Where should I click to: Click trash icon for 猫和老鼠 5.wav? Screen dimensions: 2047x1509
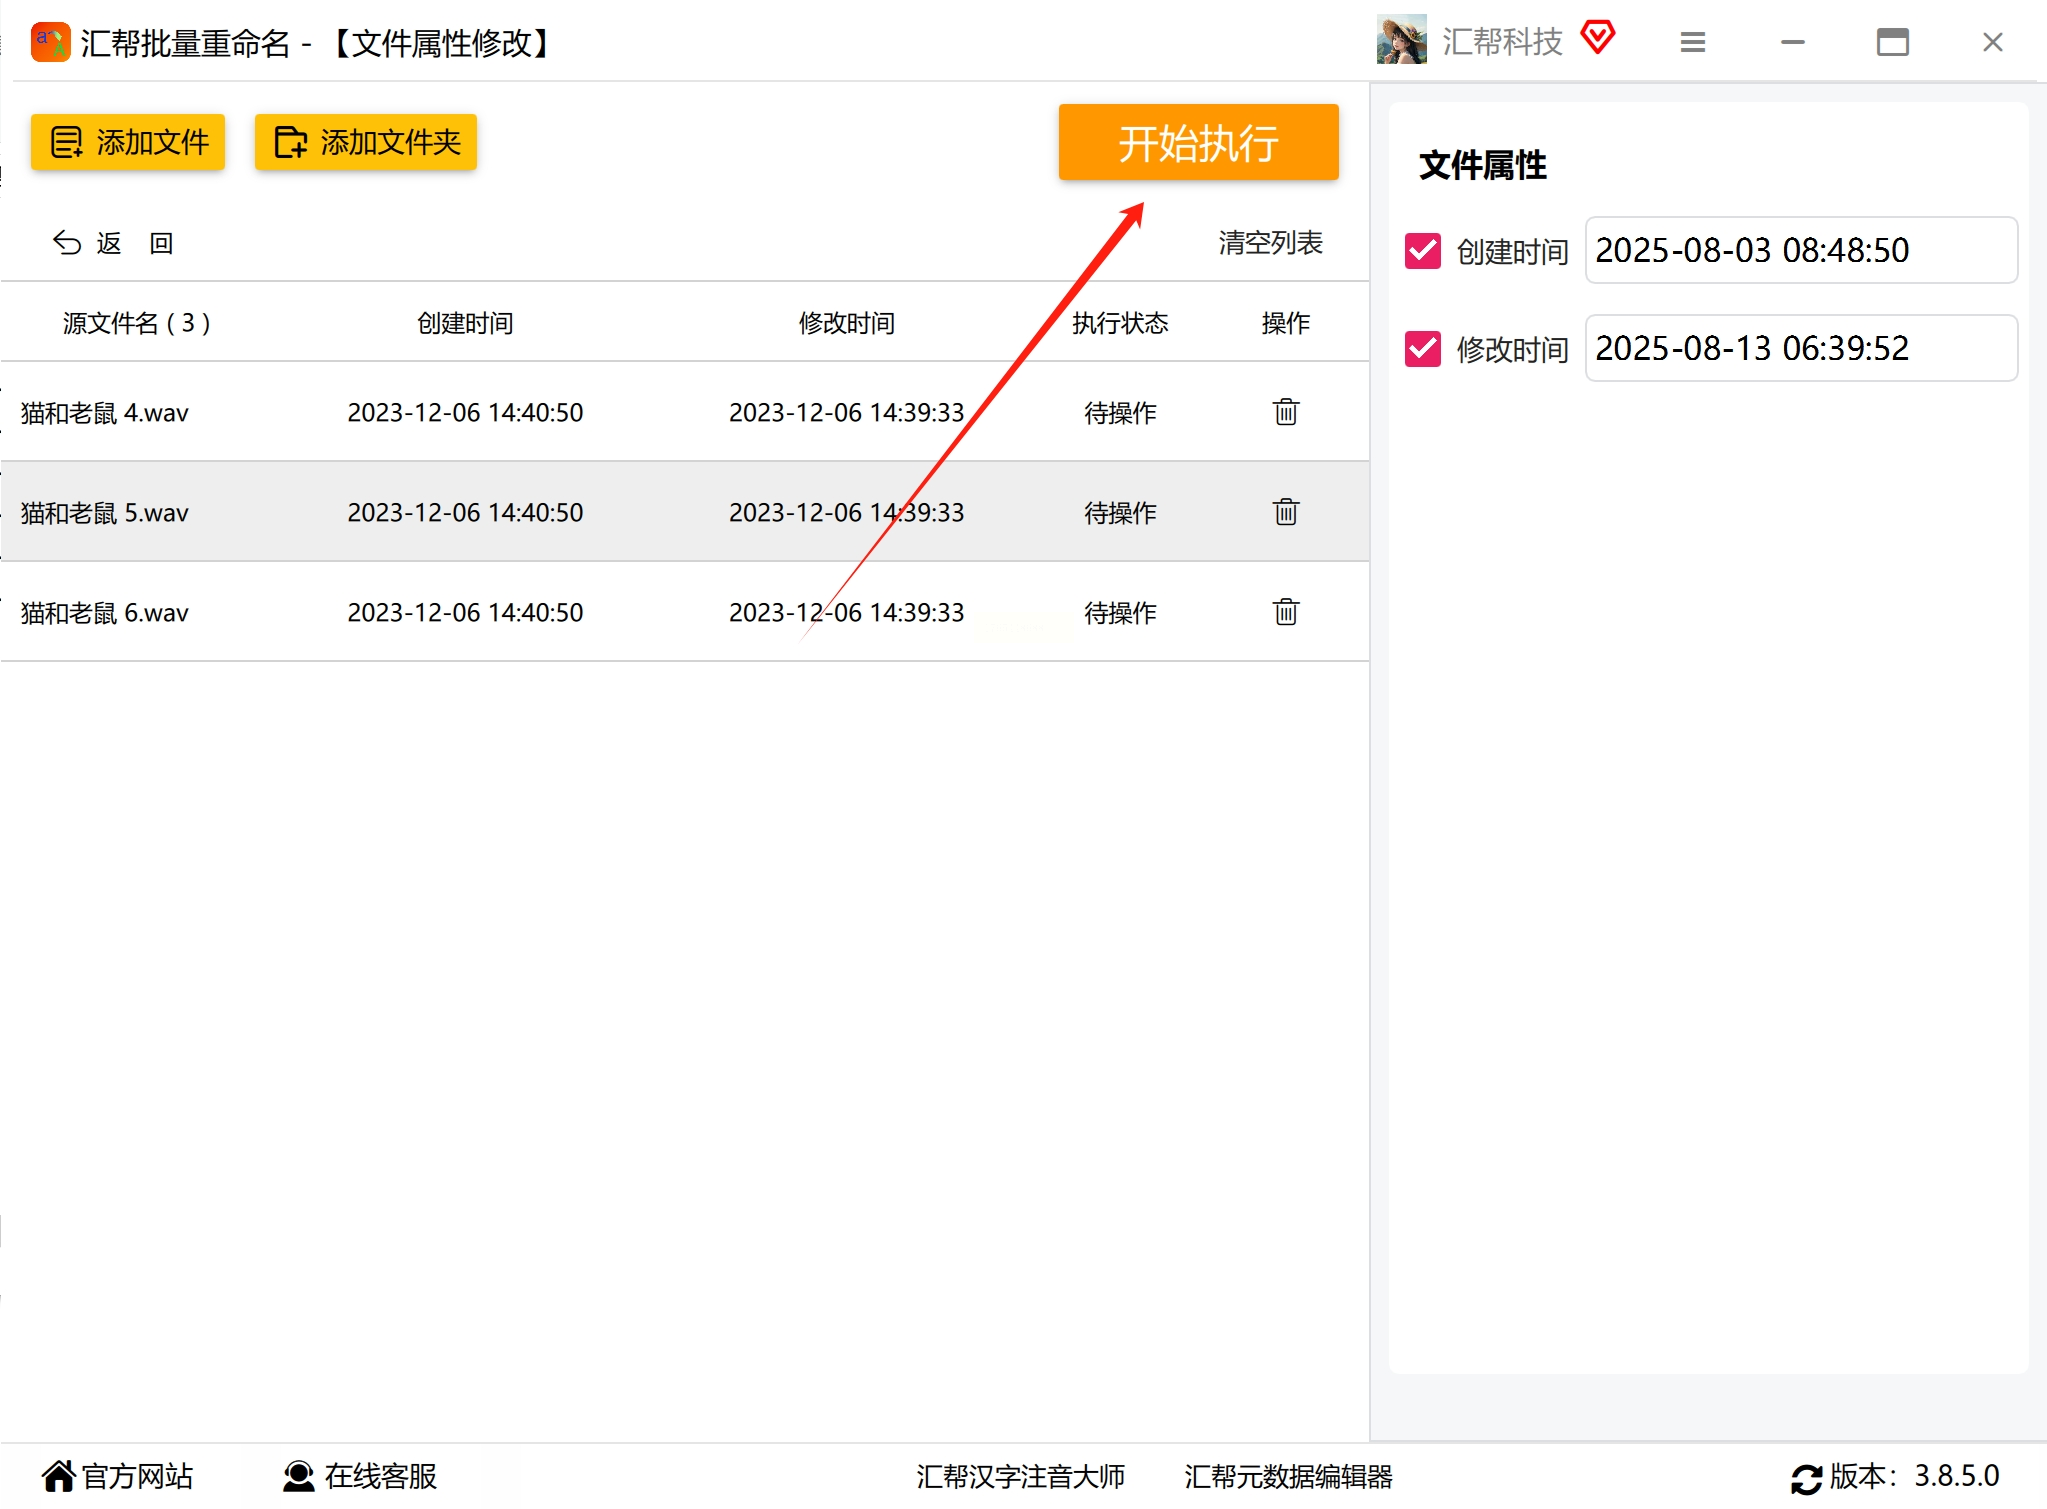[1285, 512]
